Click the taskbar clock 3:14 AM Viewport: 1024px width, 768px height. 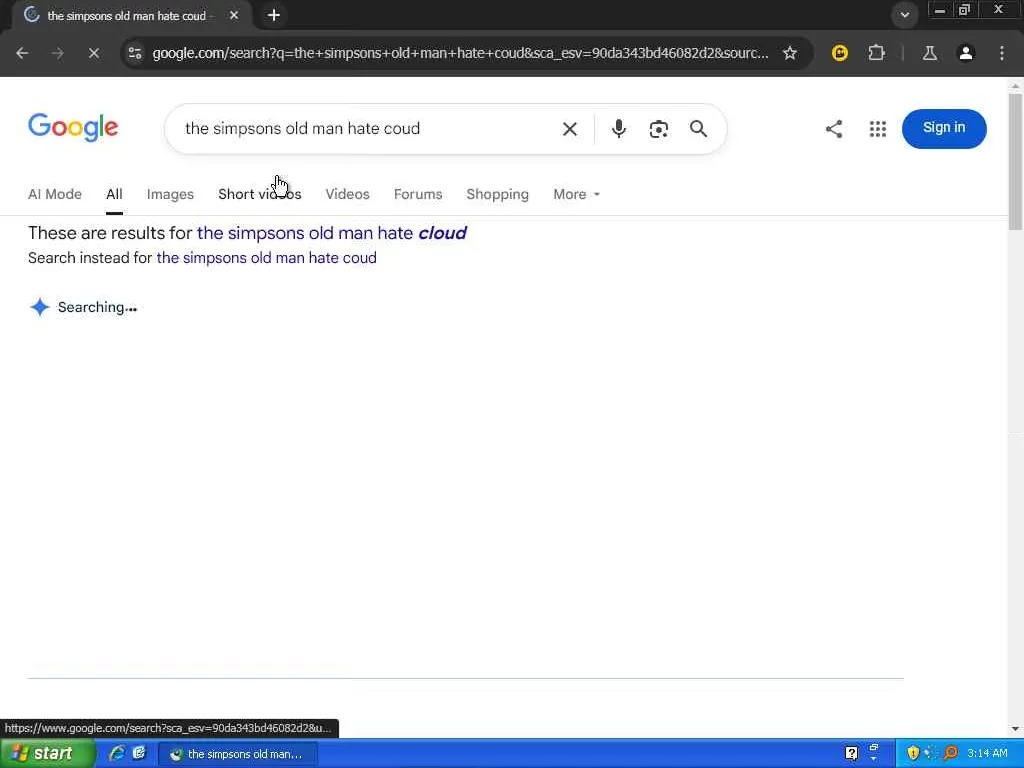coord(987,754)
